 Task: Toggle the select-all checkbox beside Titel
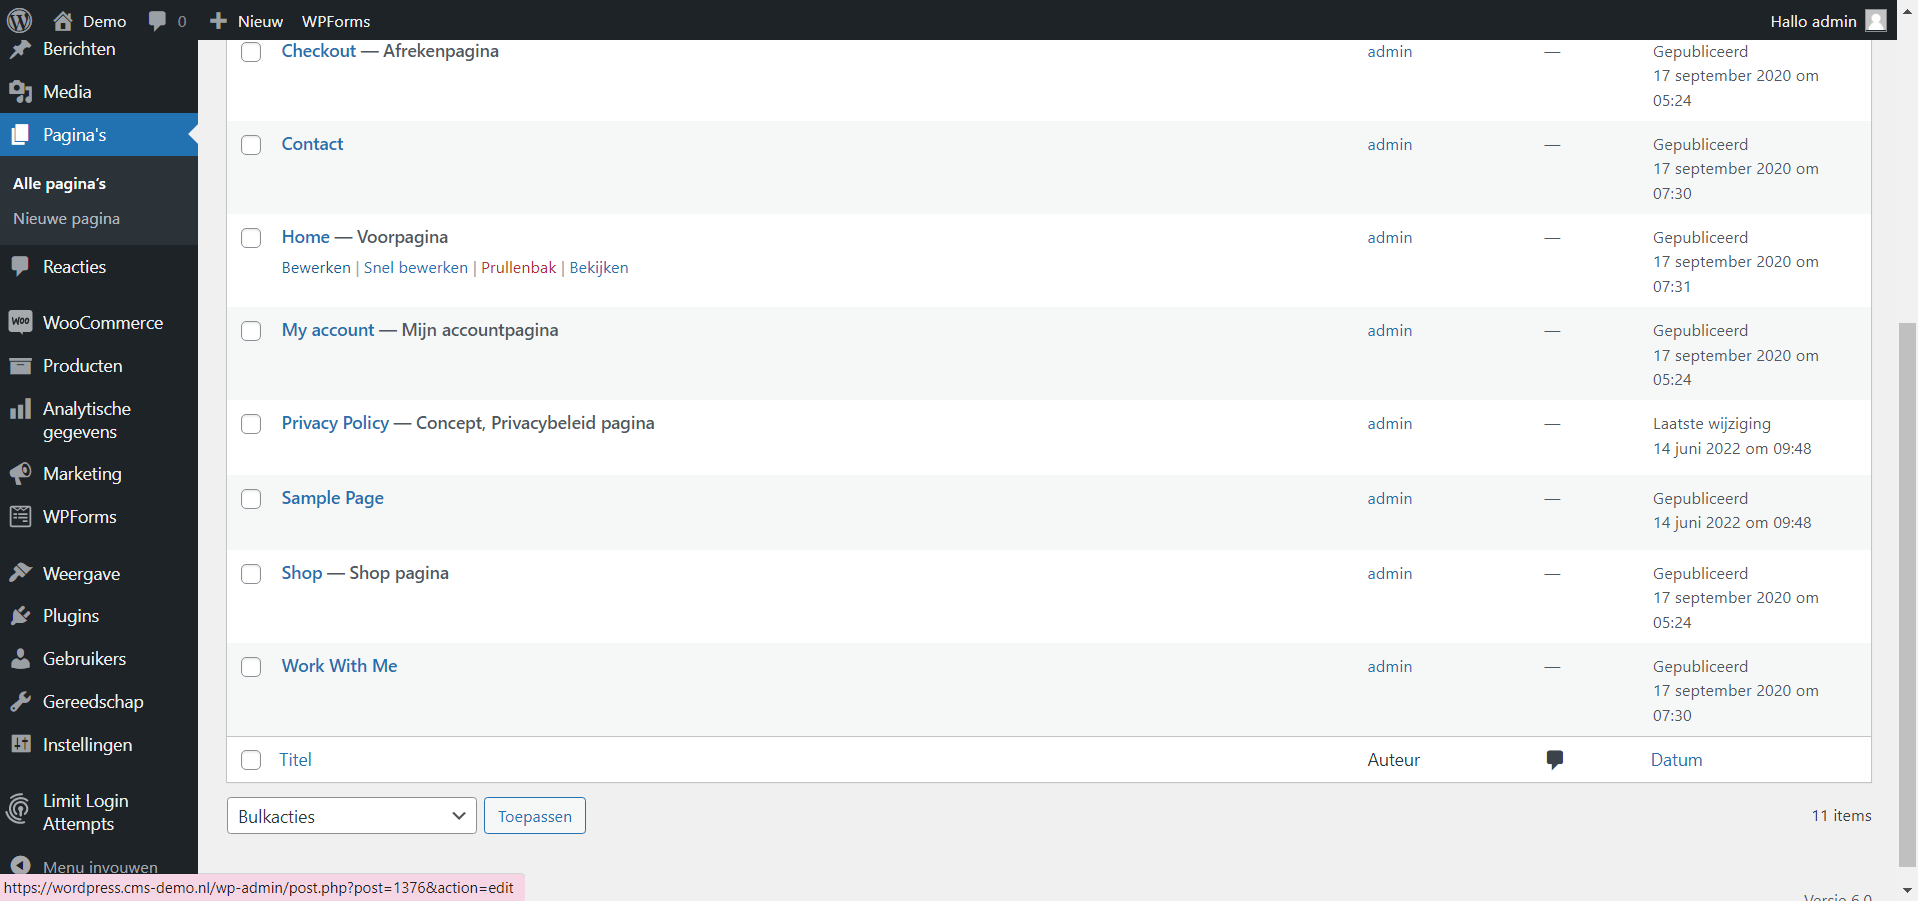point(251,760)
